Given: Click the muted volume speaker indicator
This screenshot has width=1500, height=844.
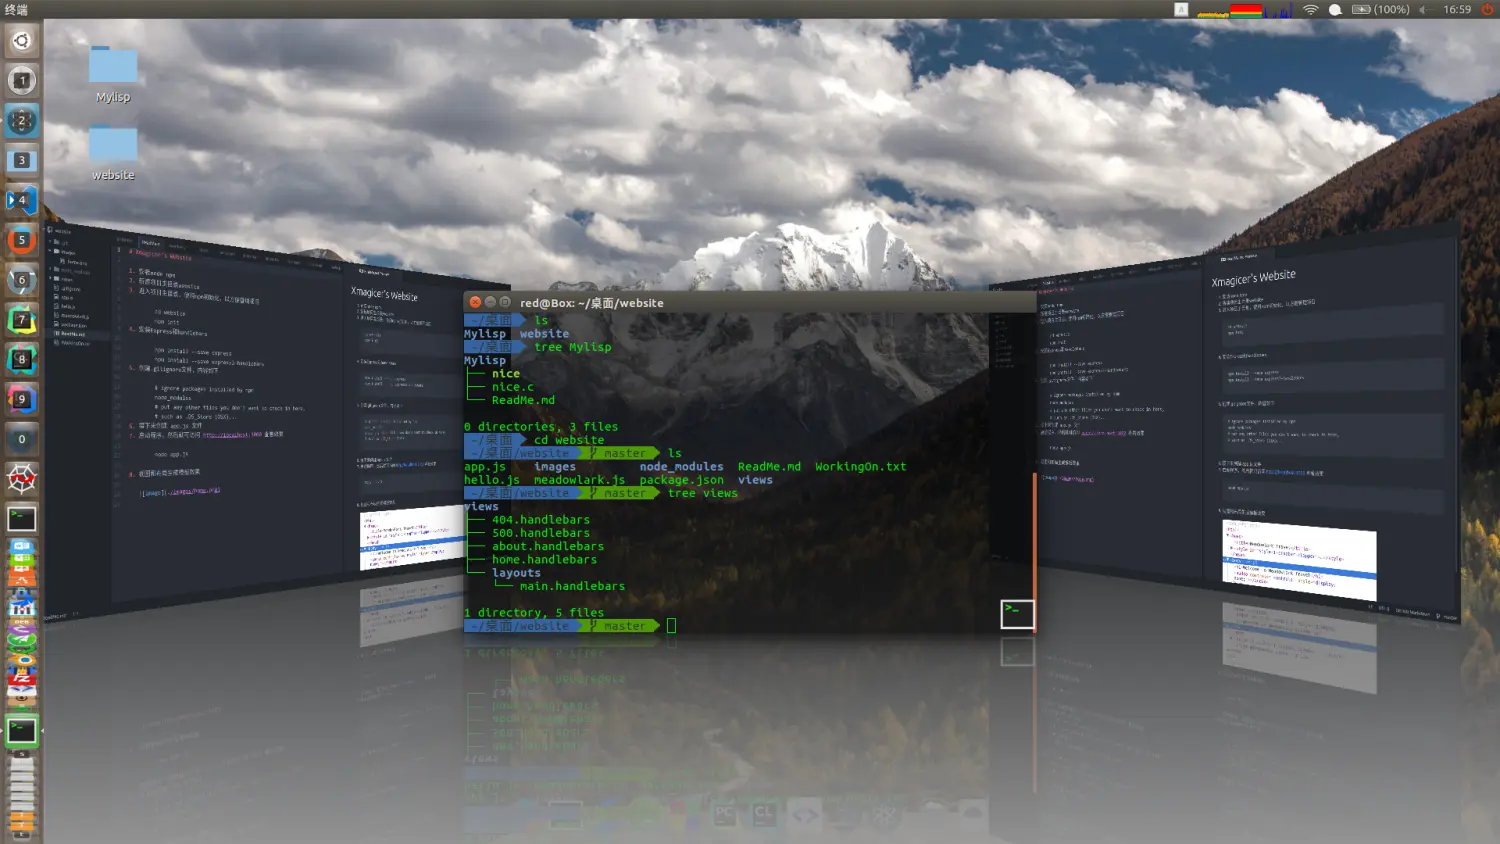Looking at the screenshot, I should [x=1423, y=10].
